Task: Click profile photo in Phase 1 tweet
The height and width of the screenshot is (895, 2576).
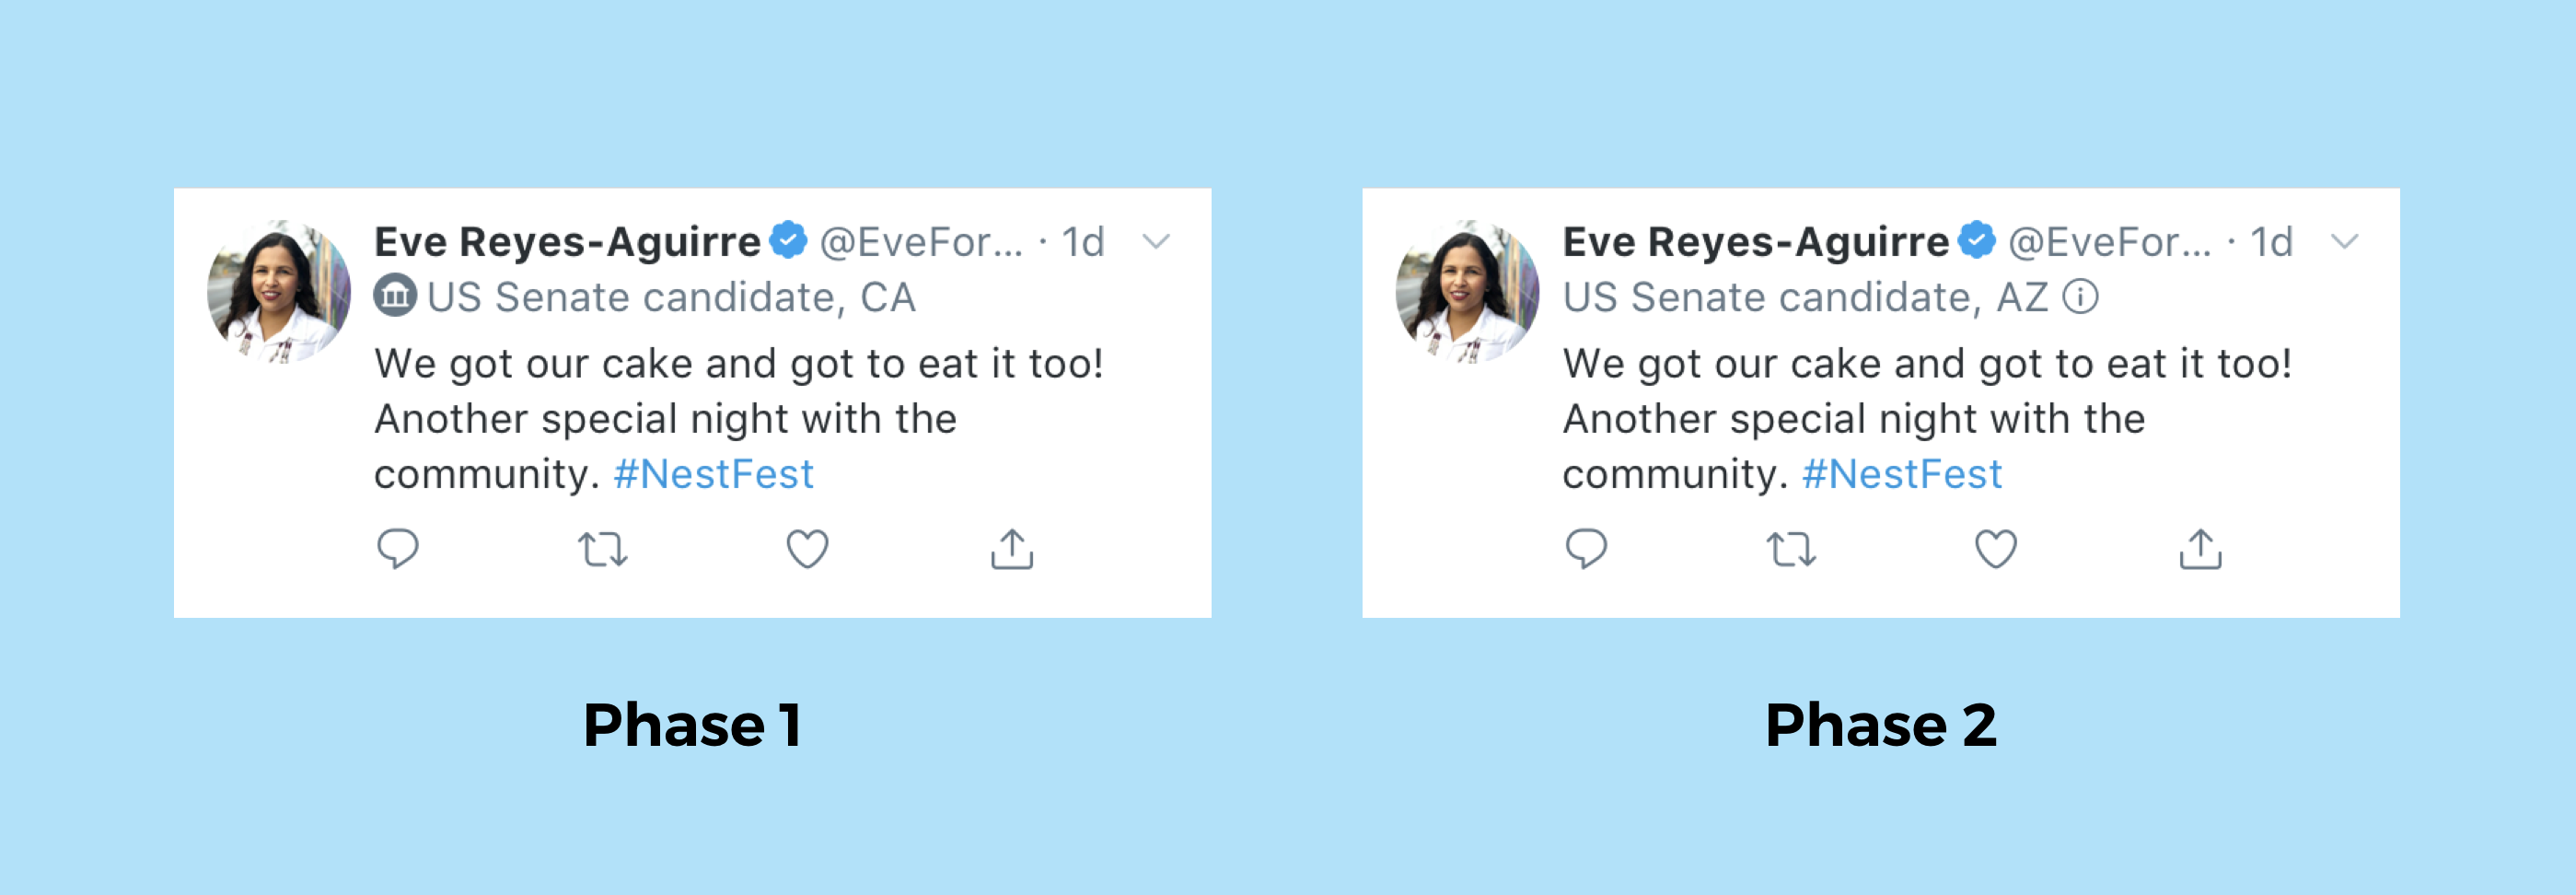Action: click(x=279, y=290)
